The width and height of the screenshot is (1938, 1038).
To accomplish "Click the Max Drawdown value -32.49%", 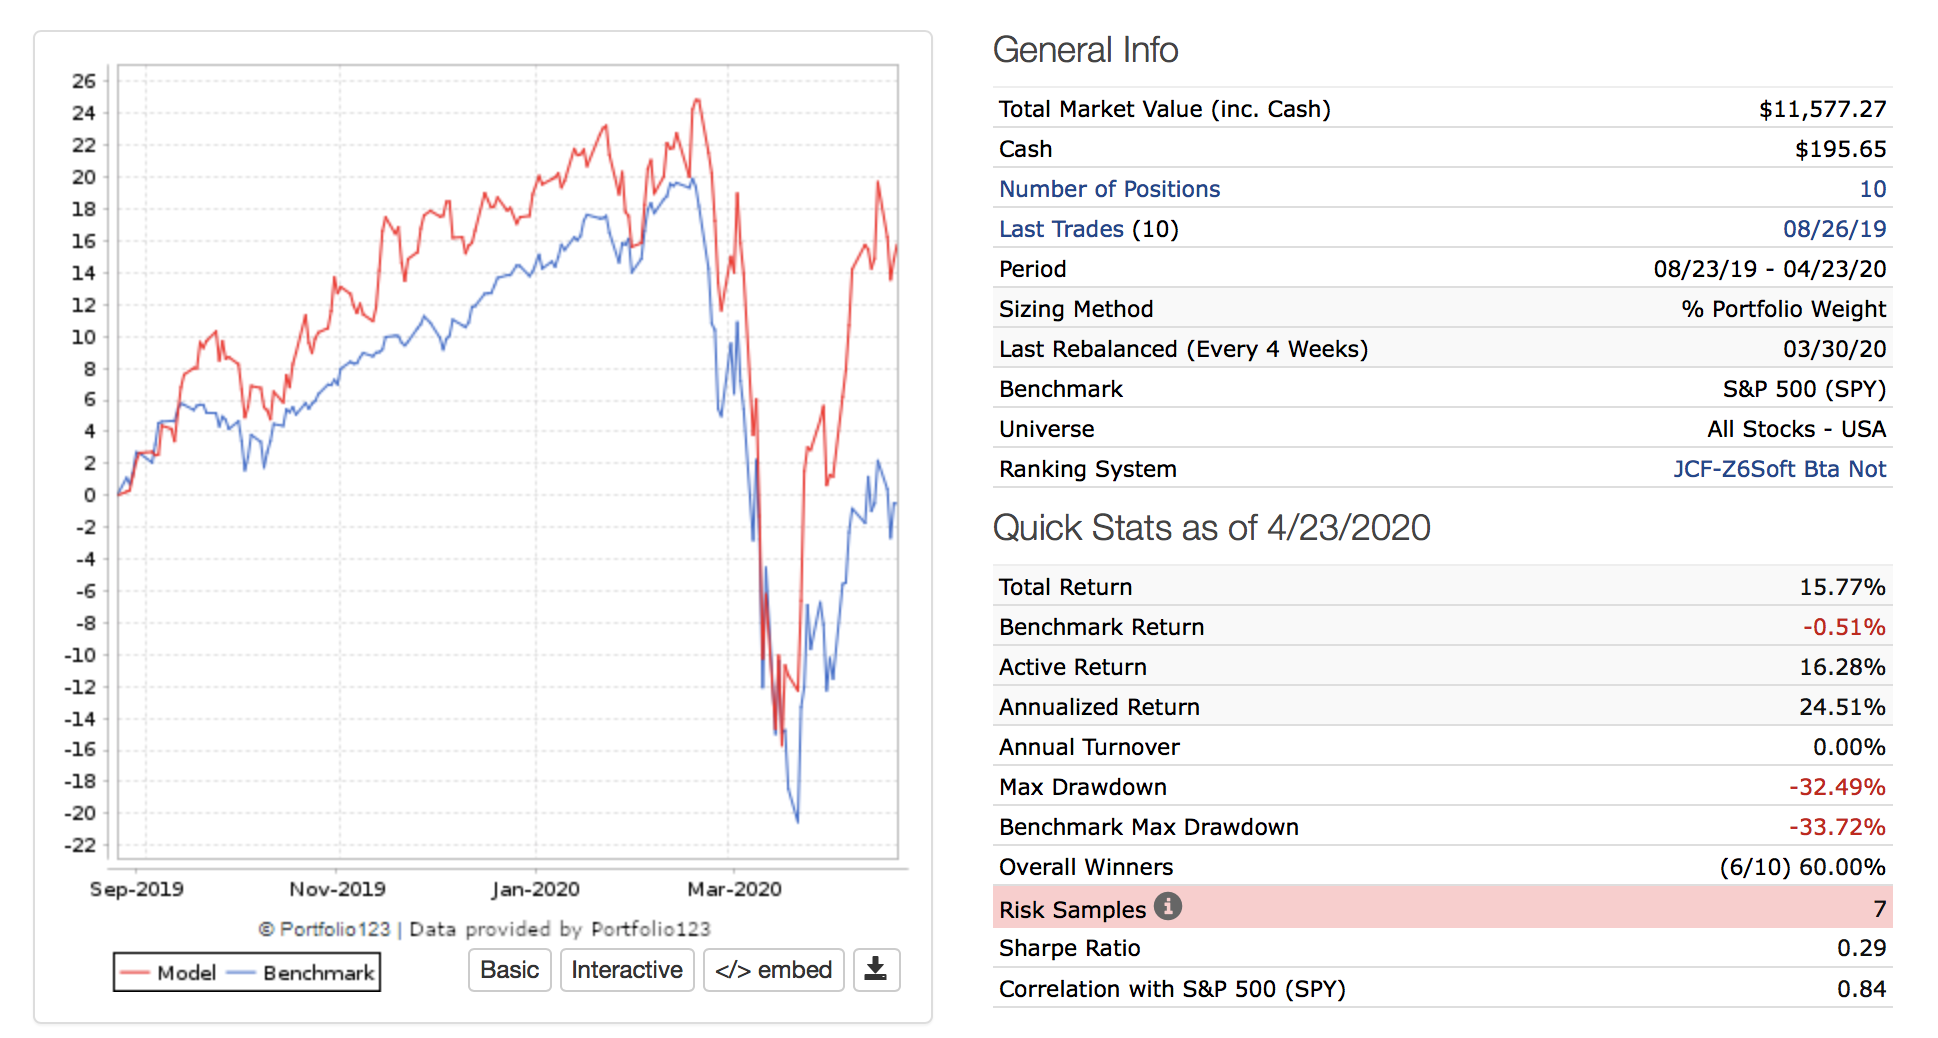I will pos(1837,787).
